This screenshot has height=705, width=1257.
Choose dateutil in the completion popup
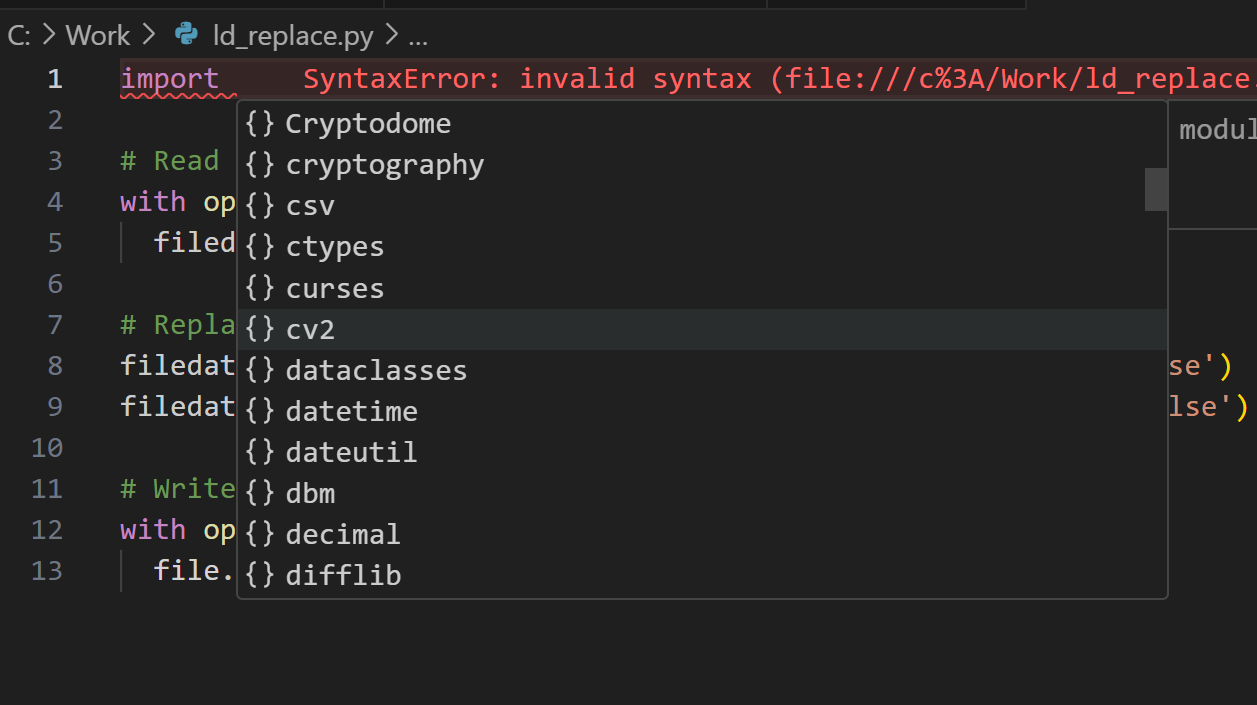point(351,452)
